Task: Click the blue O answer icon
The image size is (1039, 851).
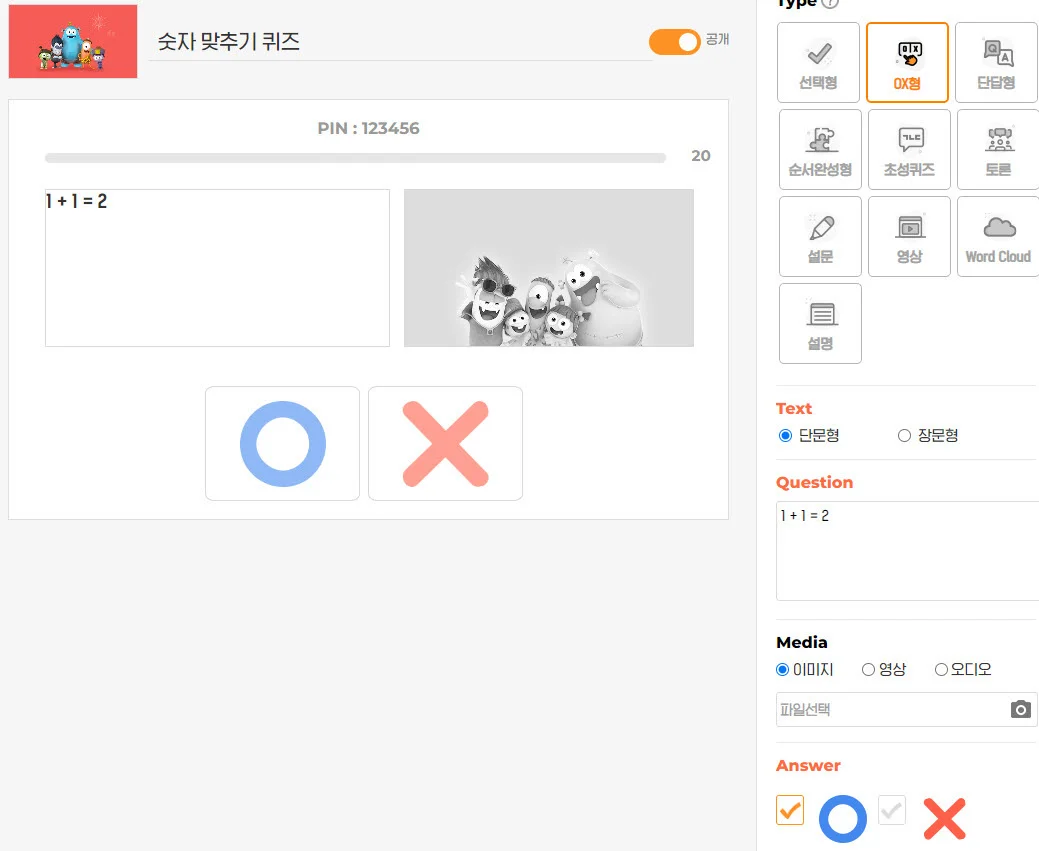Action: tap(842, 819)
